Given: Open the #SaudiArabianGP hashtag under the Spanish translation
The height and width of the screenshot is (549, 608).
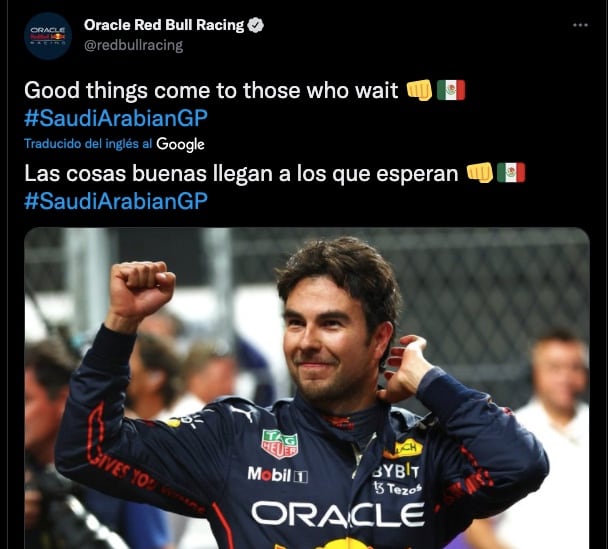Looking at the screenshot, I should point(116,201).
